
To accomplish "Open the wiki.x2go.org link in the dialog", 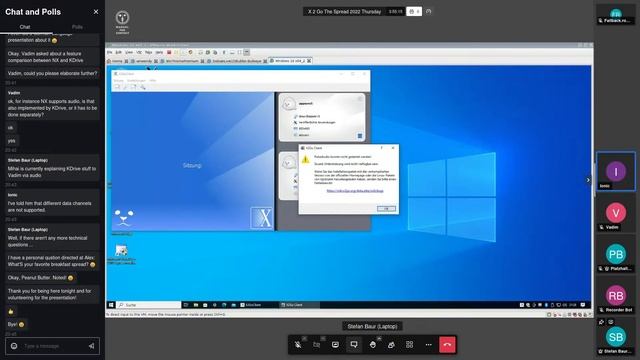I will pos(355,191).
